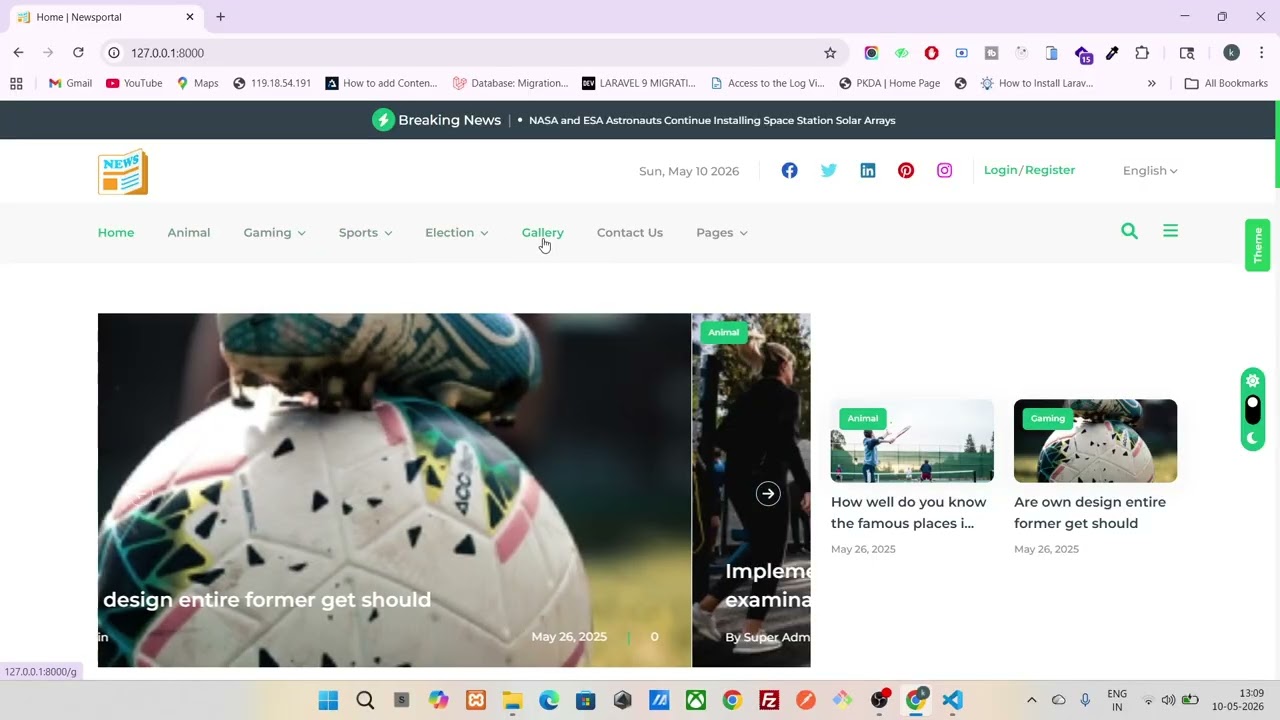The image size is (1280, 720).
Task: Click the Breaking News lightning icon
Action: tap(383, 120)
